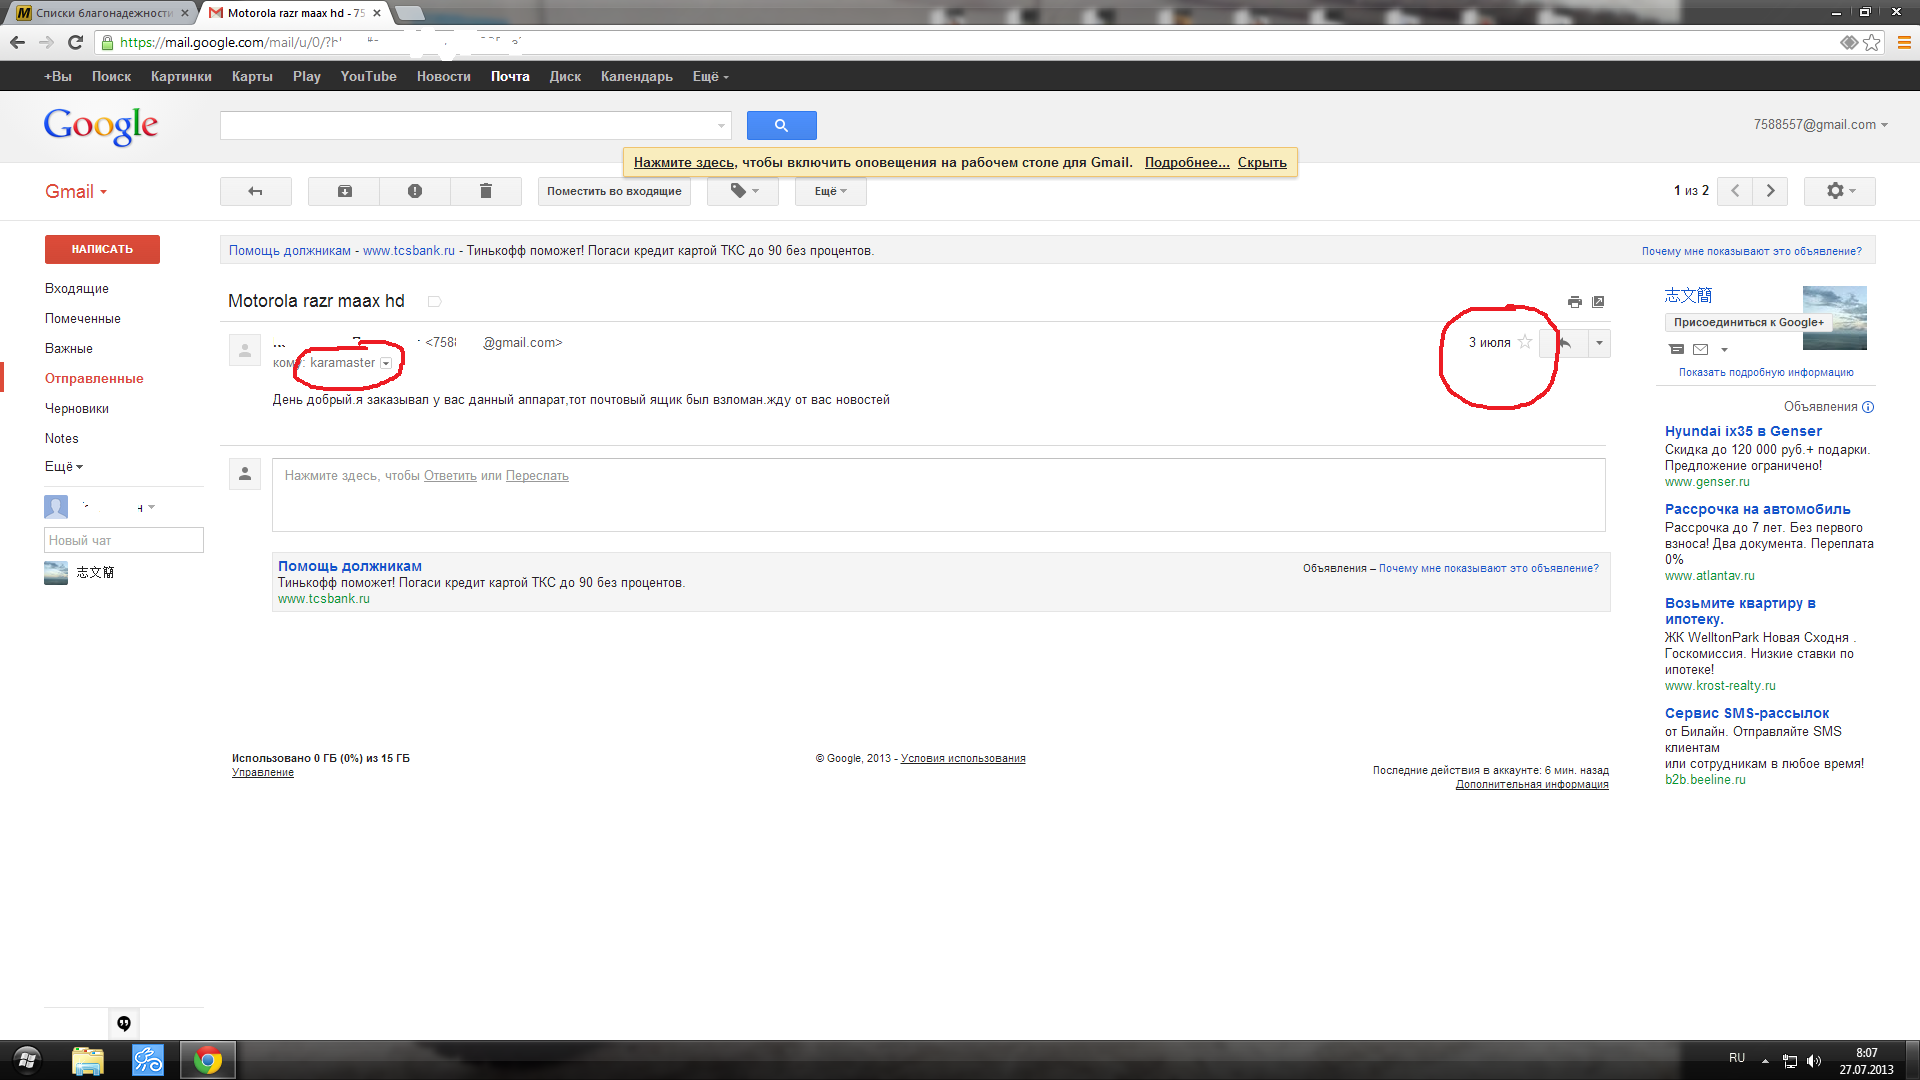Toggle importance marker next to subject
Image resolution: width=1920 pixels, height=1080 pixels.
point(434,301)
